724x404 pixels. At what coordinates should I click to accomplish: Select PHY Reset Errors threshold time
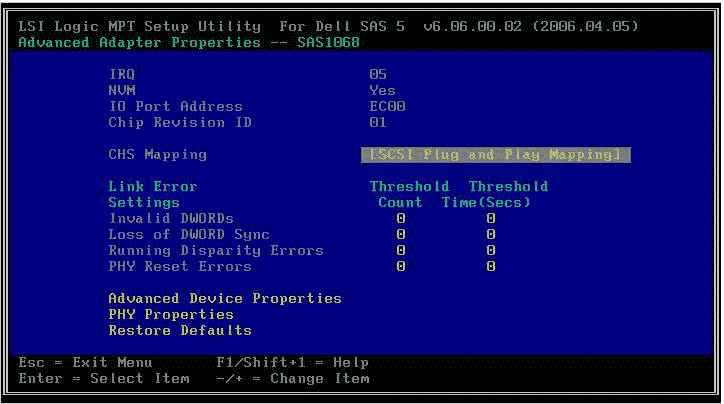(x=490, y=266)
